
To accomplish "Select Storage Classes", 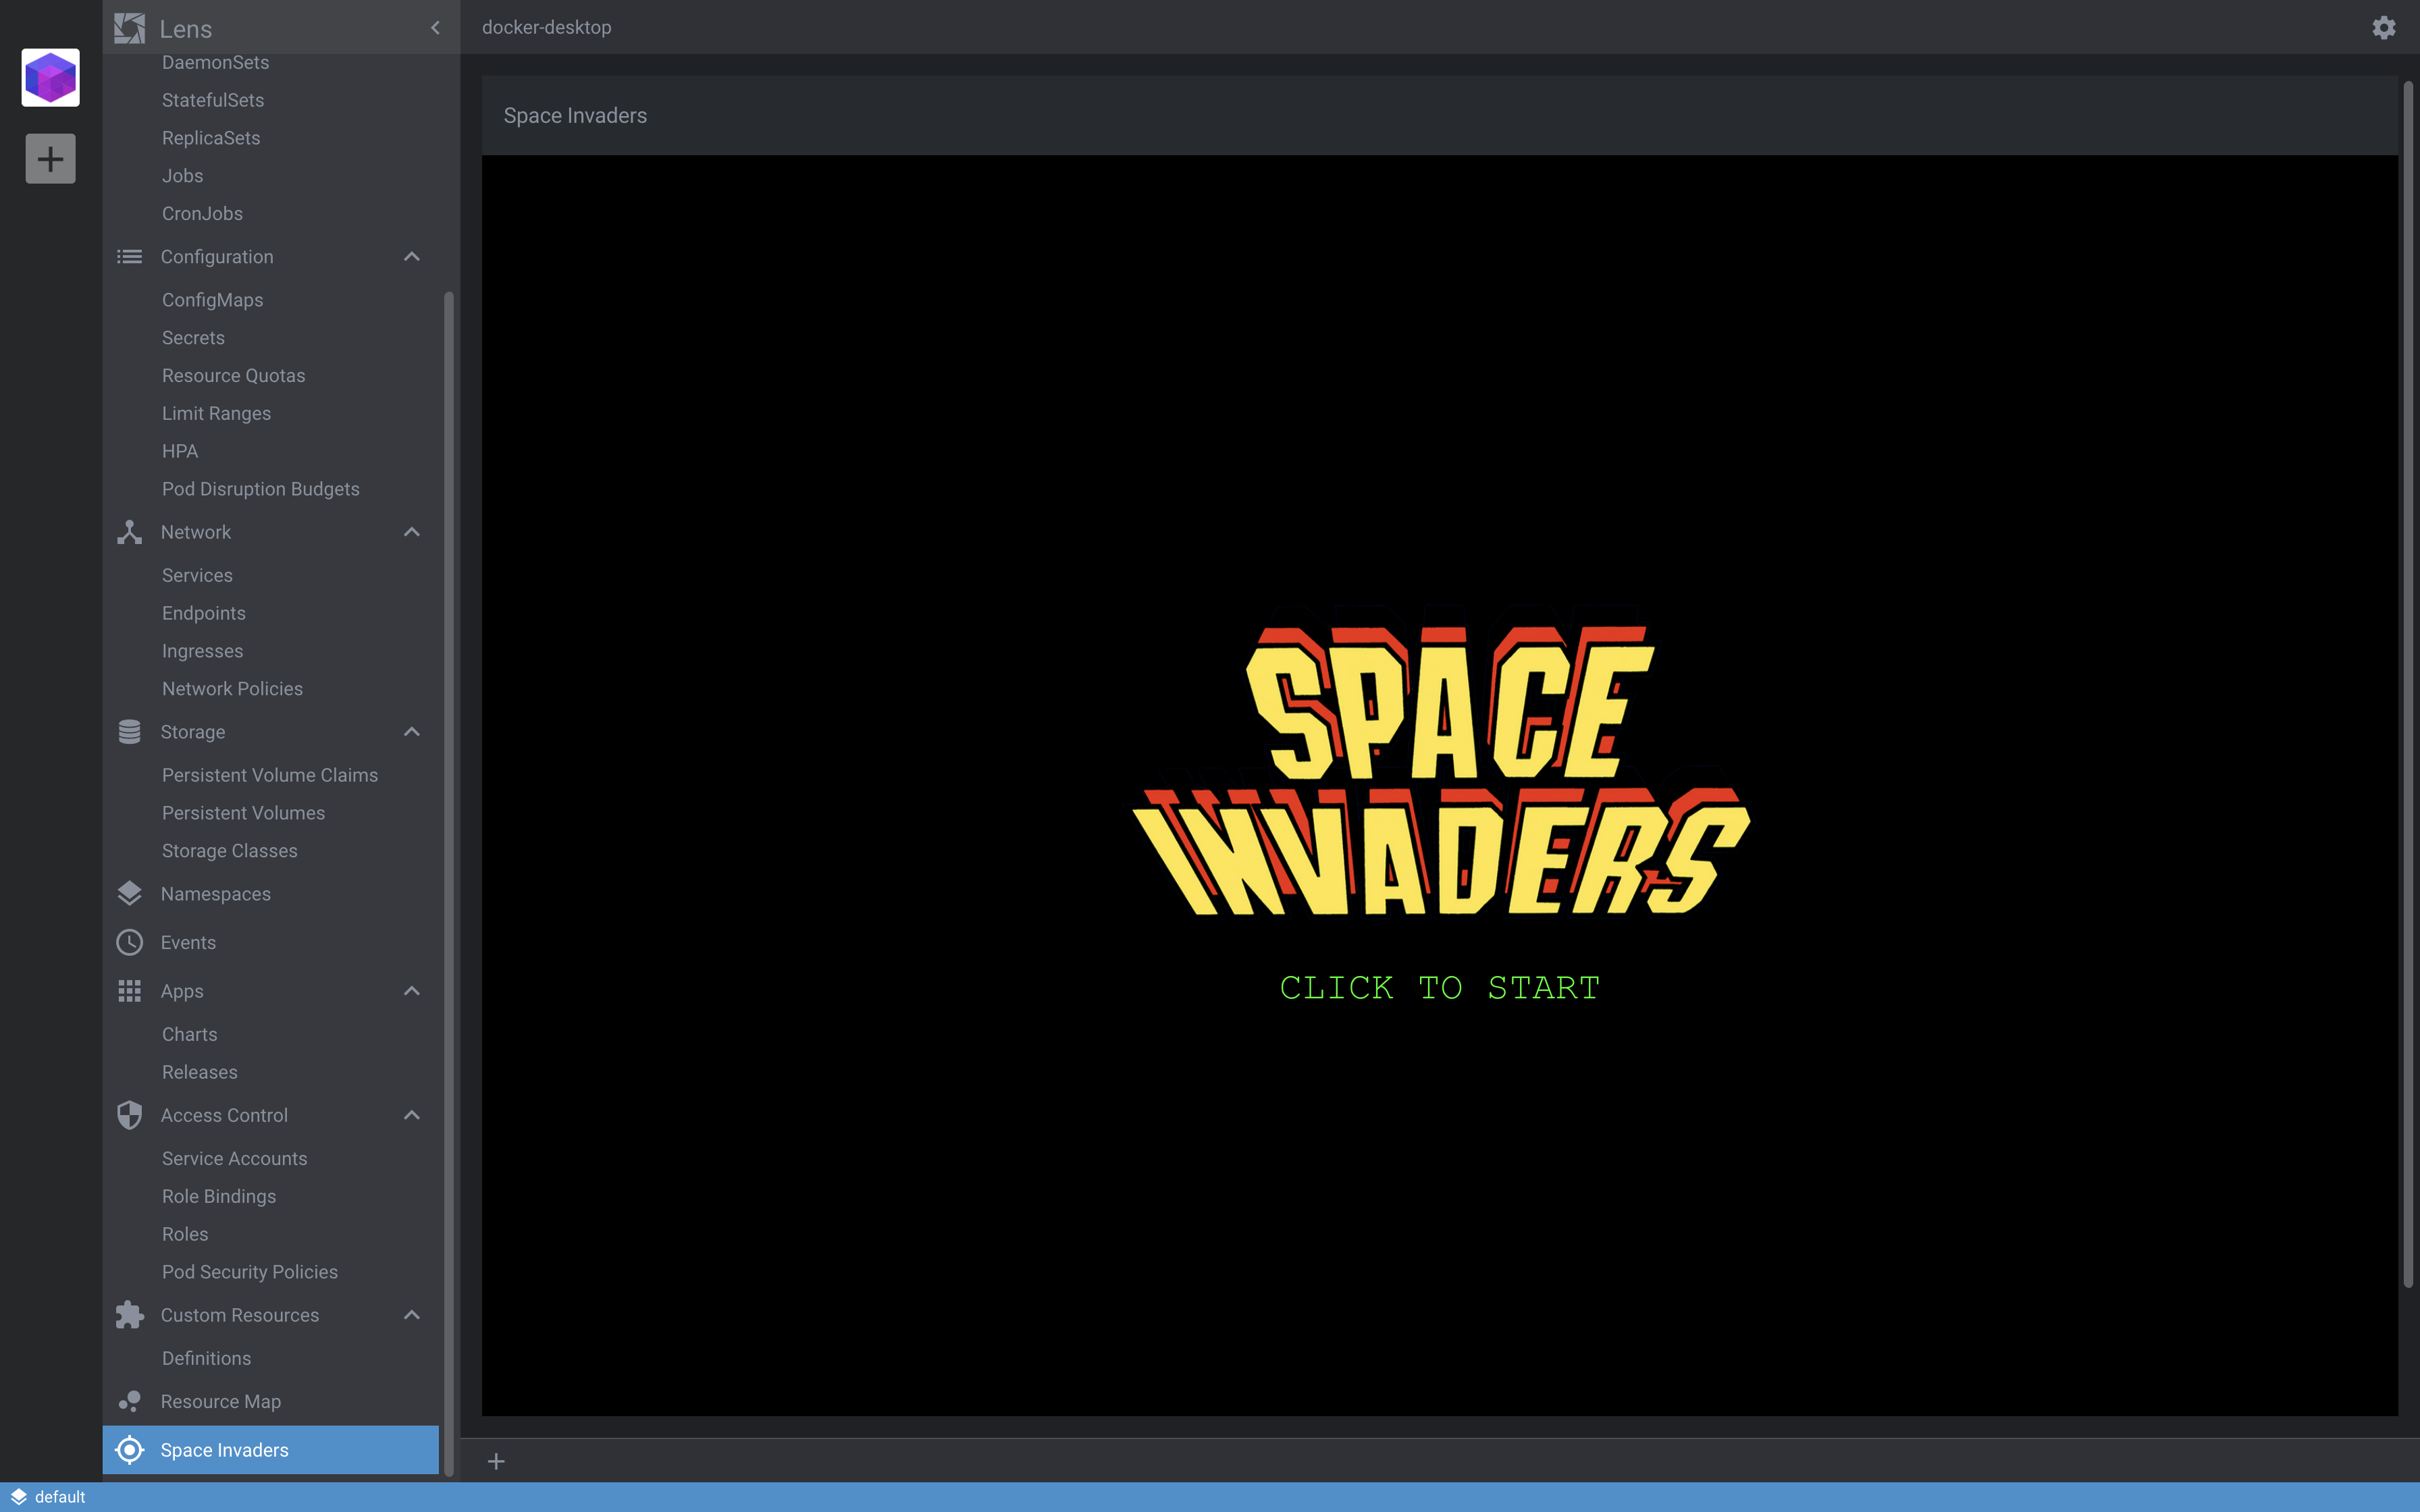I will pos(229,851).
